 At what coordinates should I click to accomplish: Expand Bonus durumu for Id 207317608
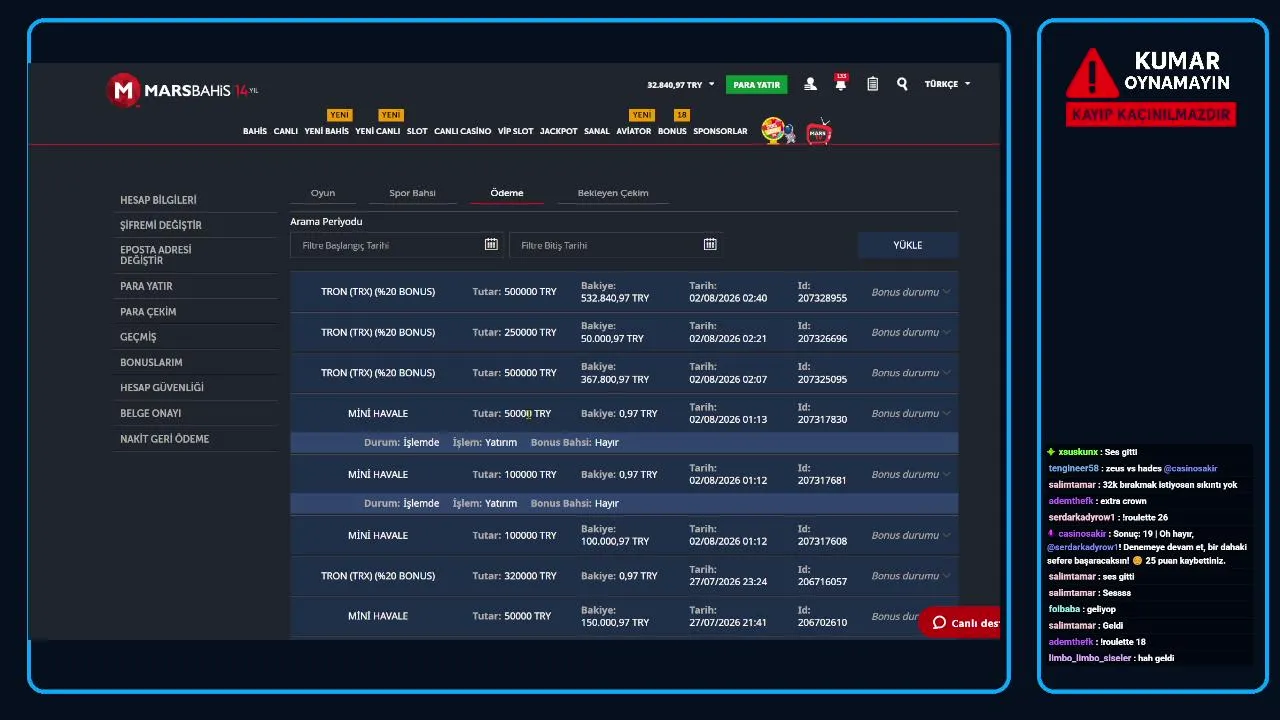(x=910, y=535)
